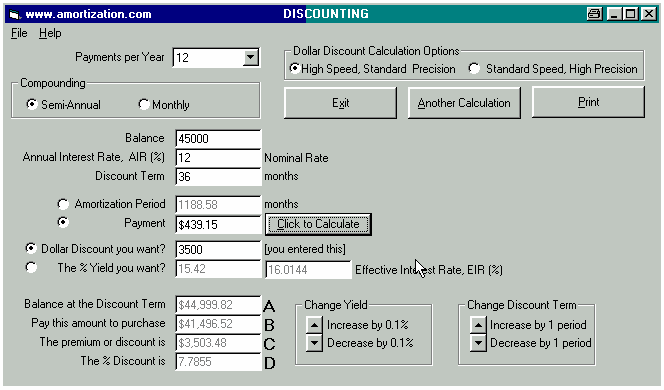This screenshot has height=390, width=664.
Task: Open the File menu
Action: click(19, 33)
